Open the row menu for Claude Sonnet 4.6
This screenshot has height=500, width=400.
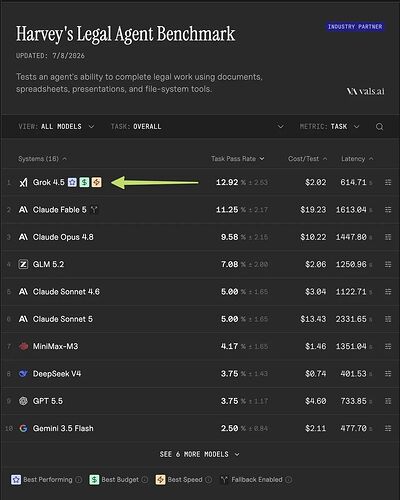(388, 292)
